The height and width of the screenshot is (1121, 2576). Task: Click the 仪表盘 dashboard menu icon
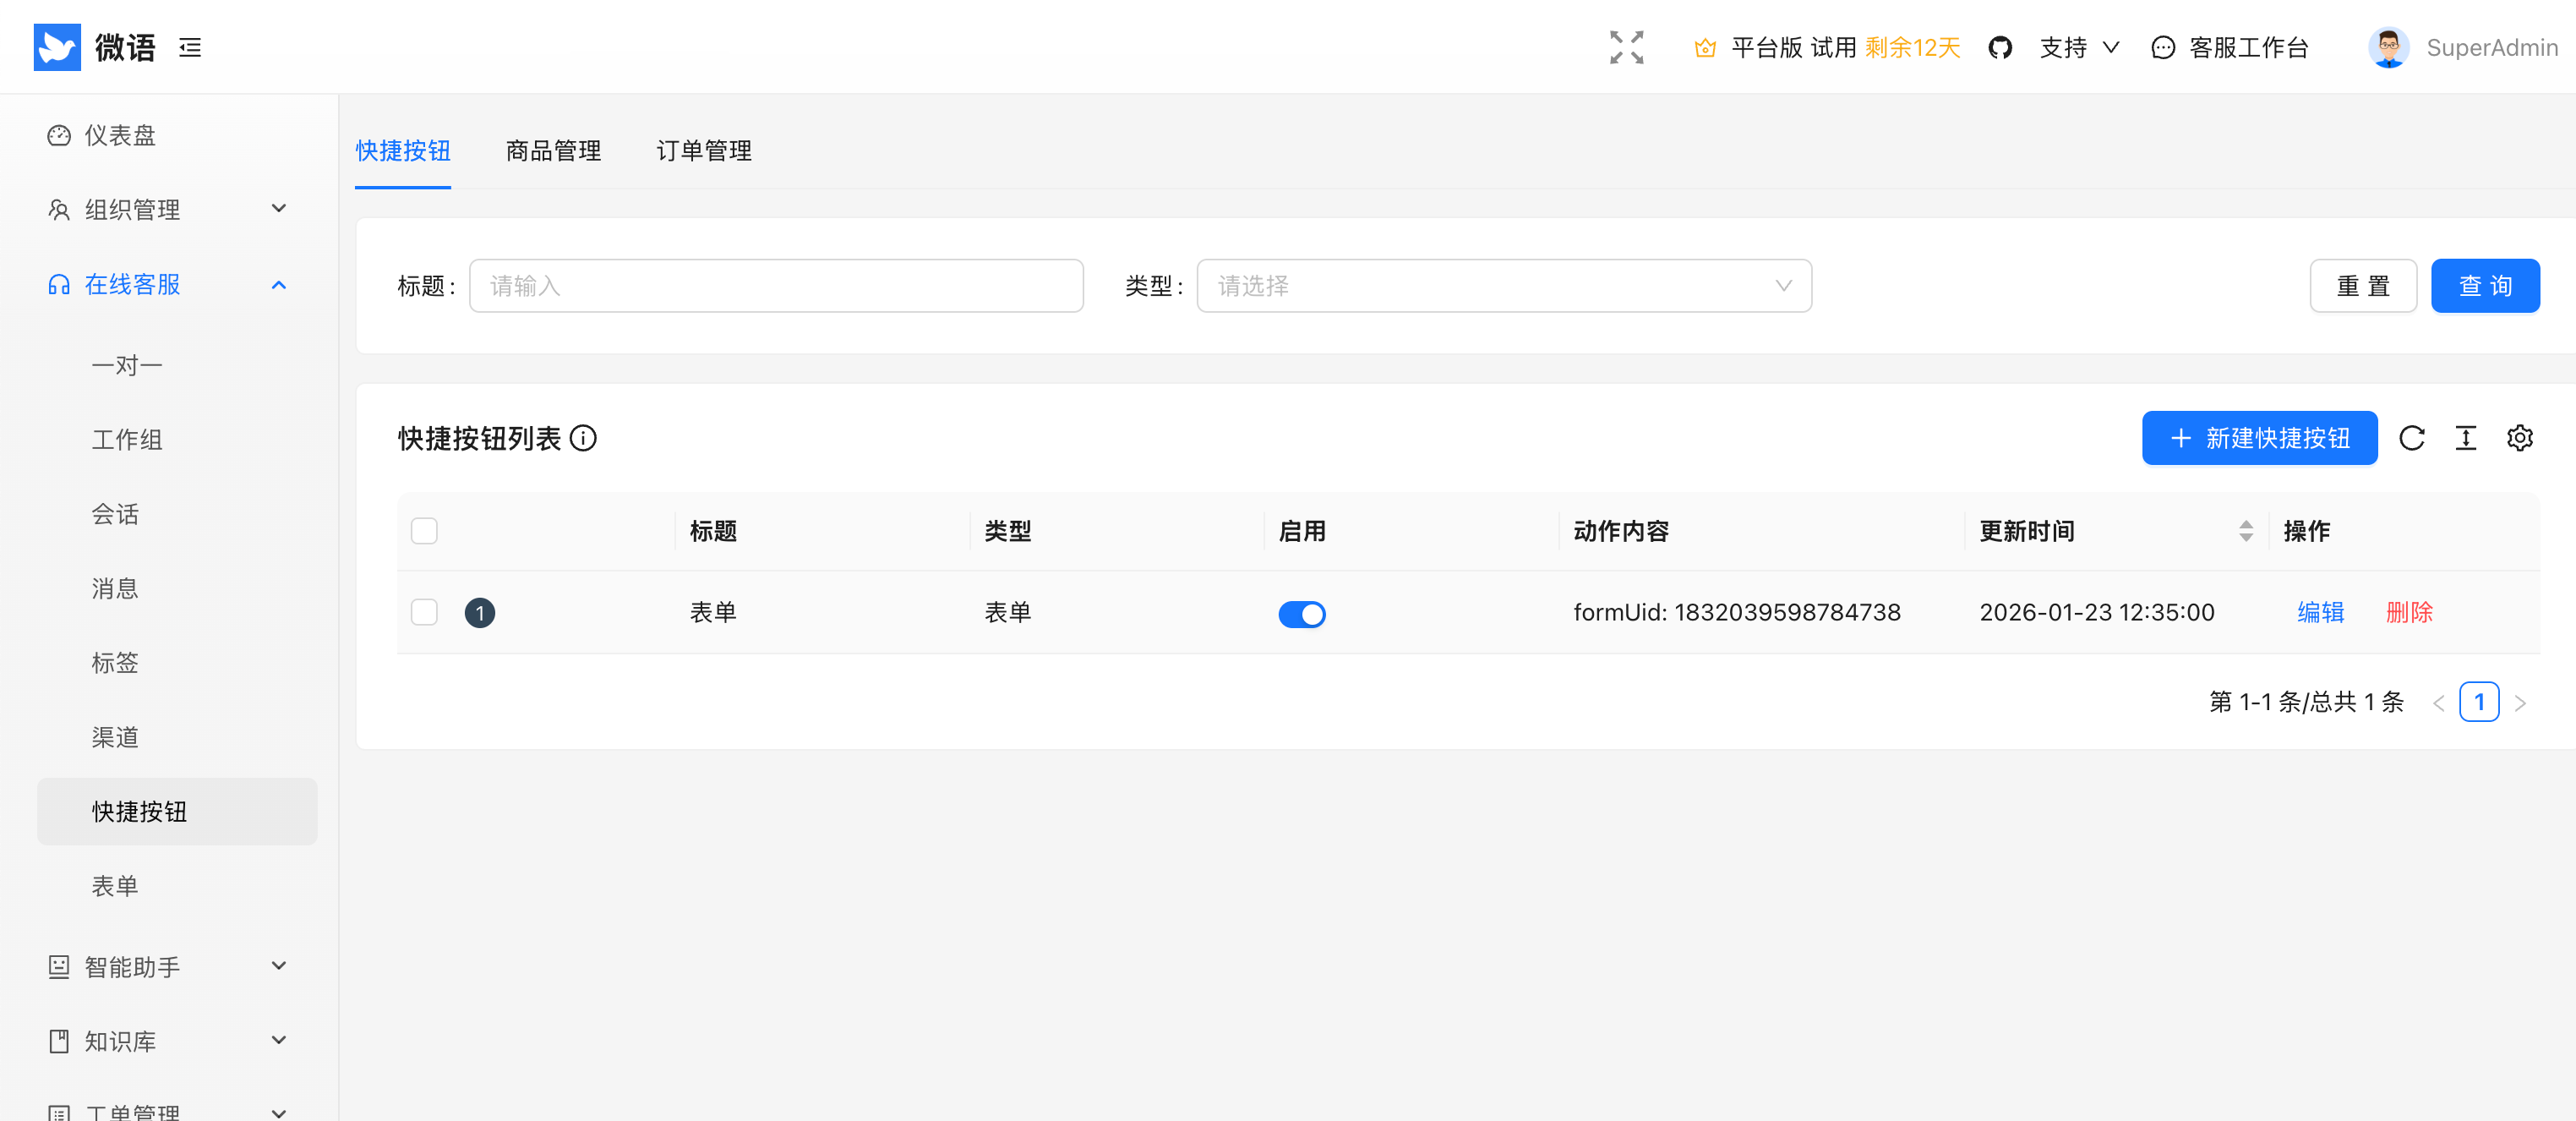(58, 135)
